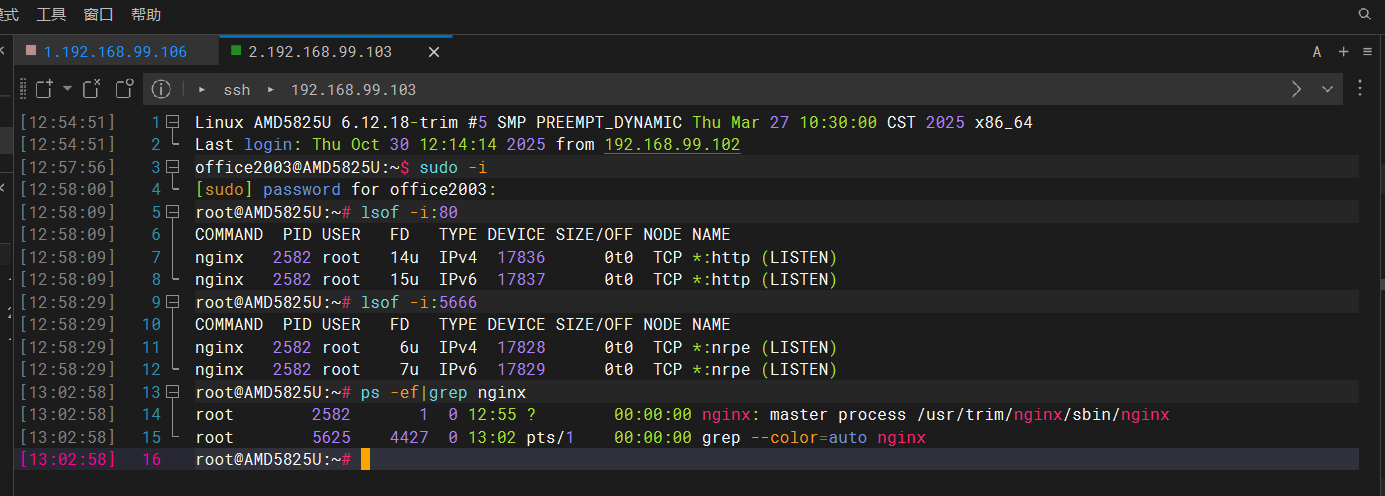Click the new session tab icon in toolbar
This screenshot has height=496, width=1385.
(43, 89)
